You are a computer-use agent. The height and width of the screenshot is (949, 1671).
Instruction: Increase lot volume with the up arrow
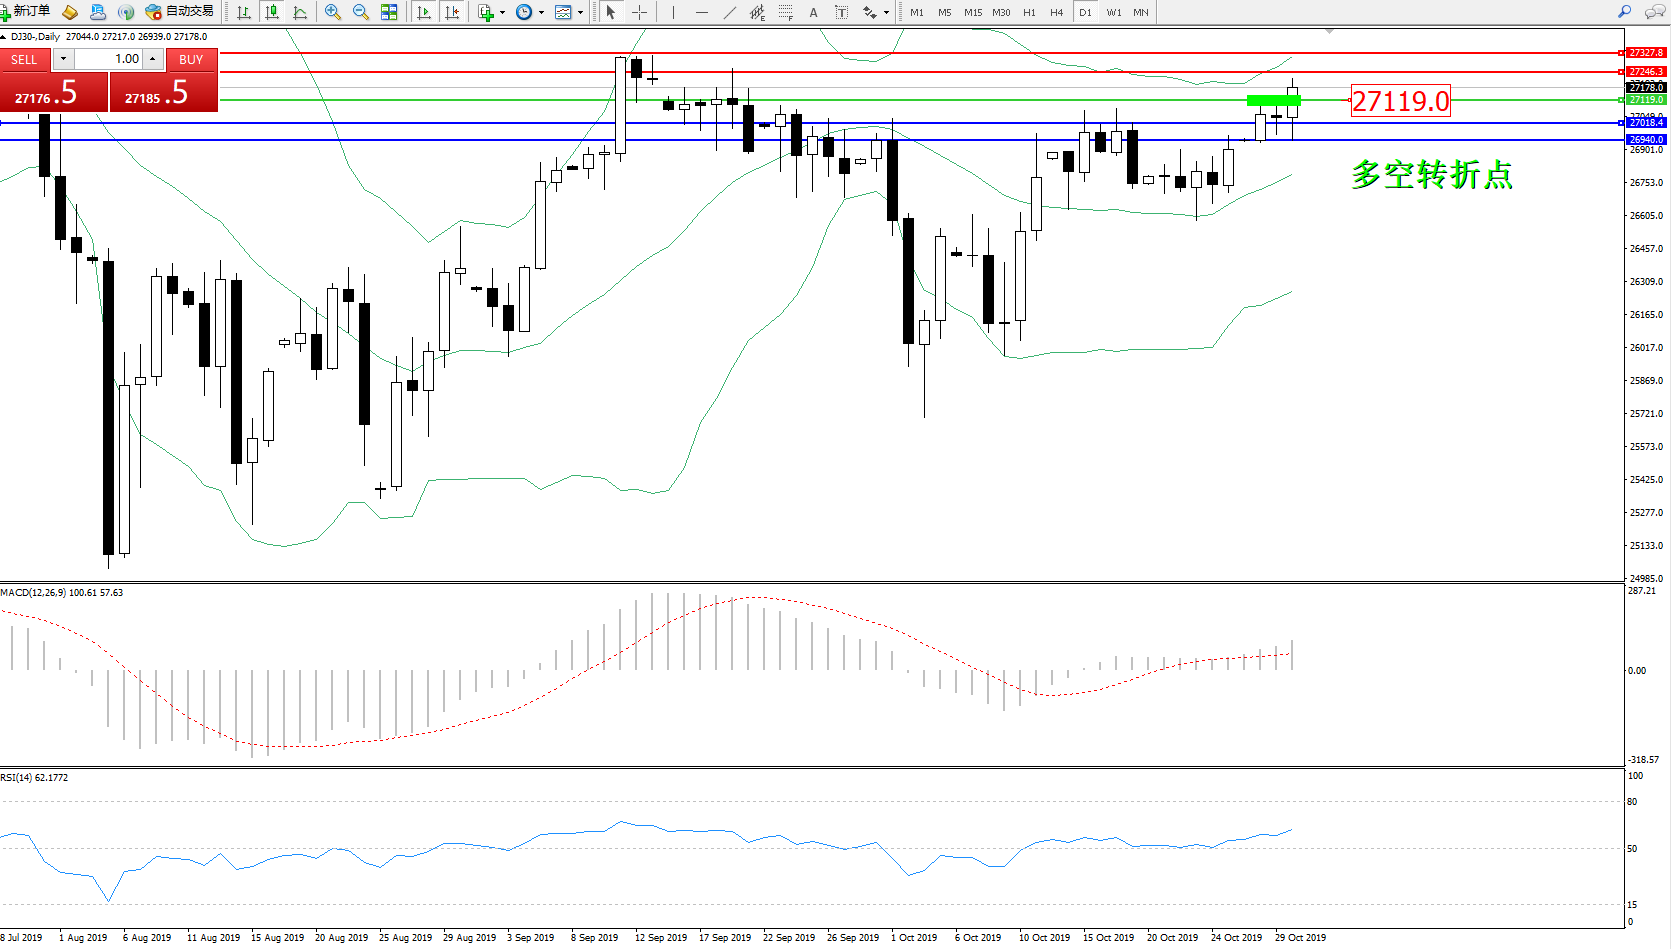tap(153, 59)
